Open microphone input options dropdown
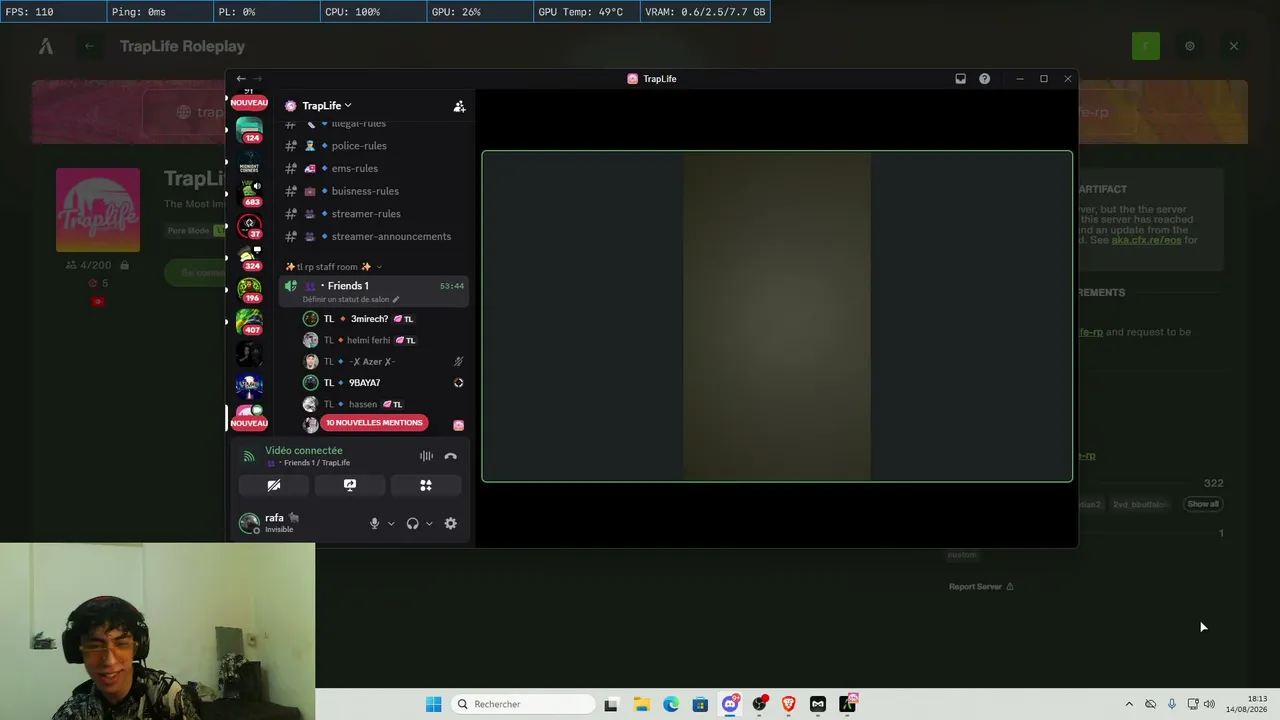This screenshot has width=1280, height=720. point(391,524)
